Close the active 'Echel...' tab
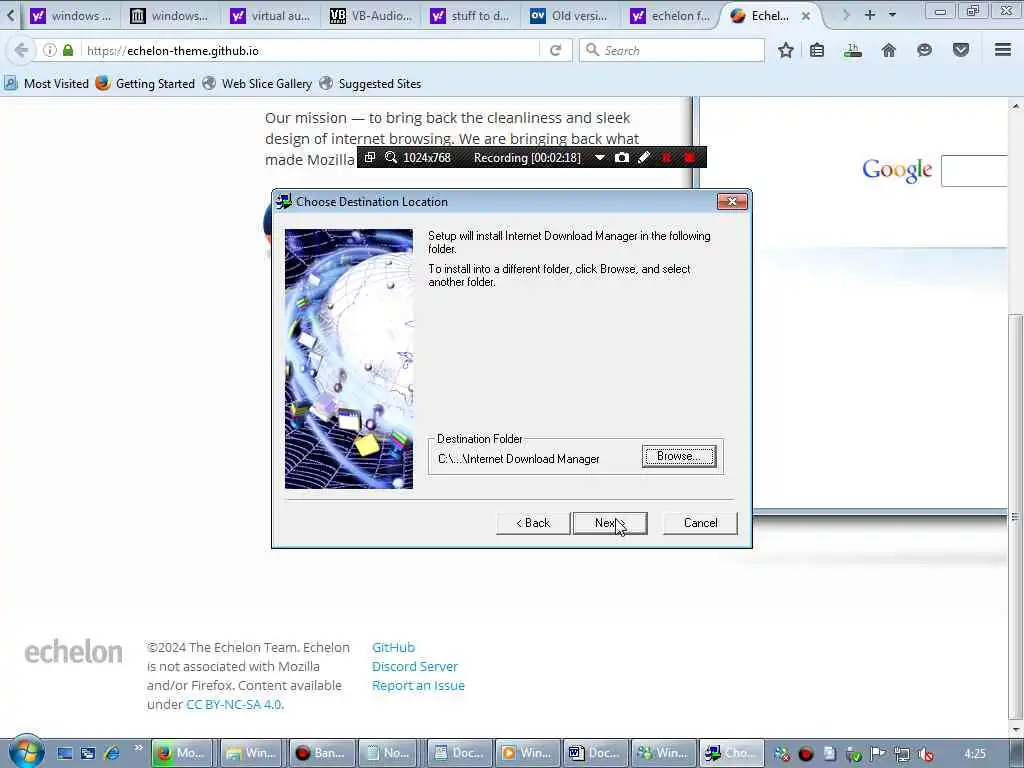Viewport: 1024px width, 768px height. (x=806, y=16)
